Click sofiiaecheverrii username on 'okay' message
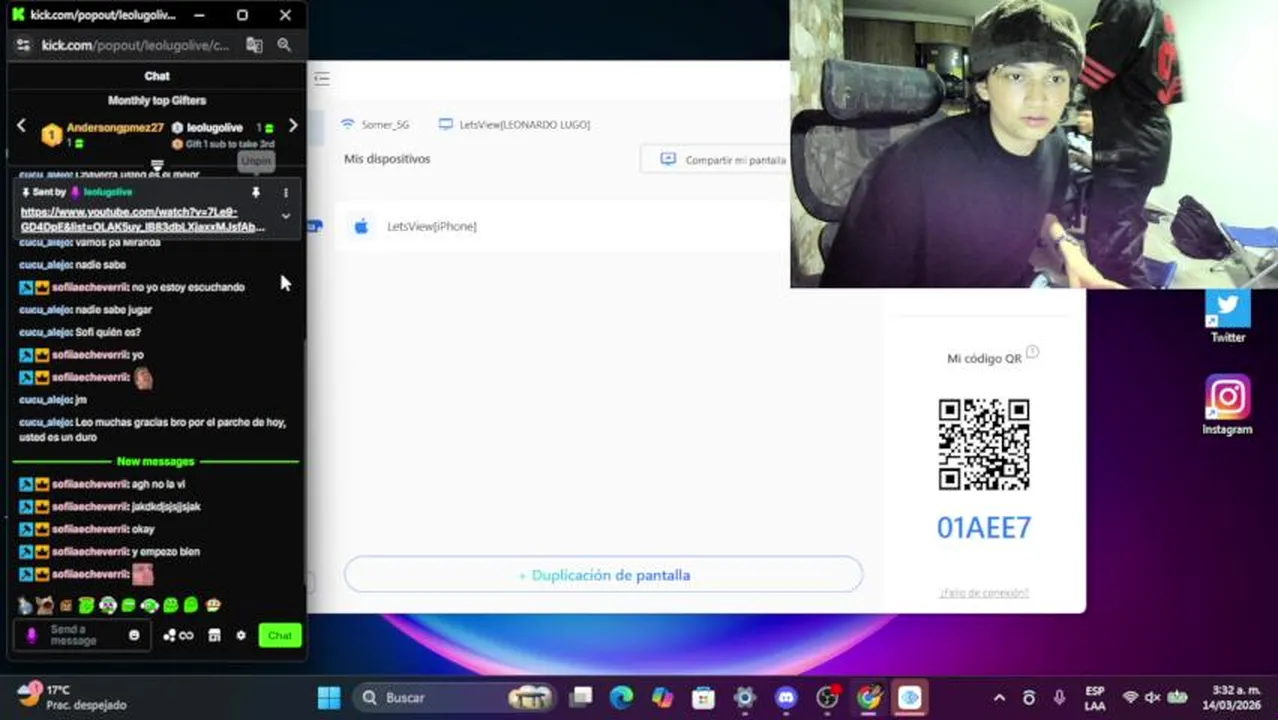Image resolution: width=1278 pixels, height=720 pixels. point(90,529)
